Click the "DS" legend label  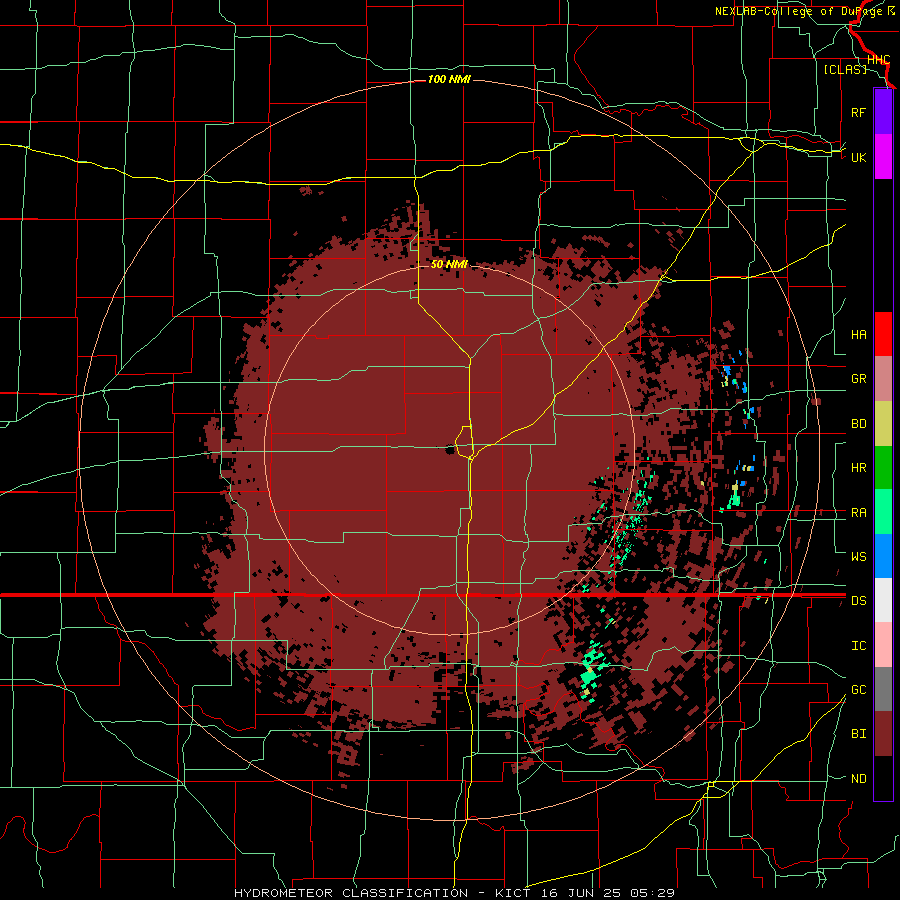[858, 601]
